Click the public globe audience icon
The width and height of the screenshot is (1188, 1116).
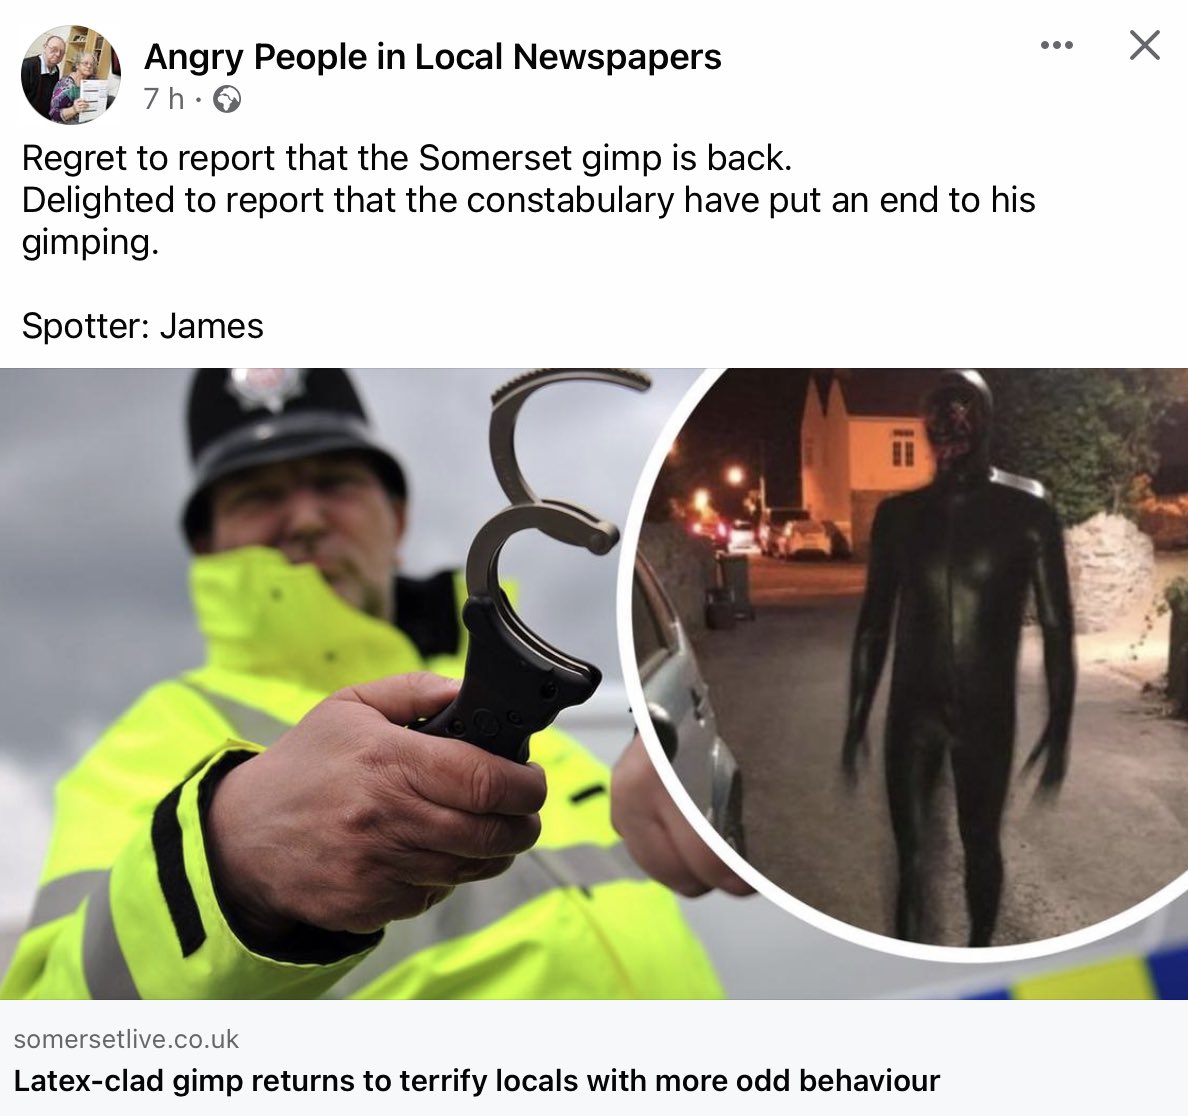(x=227, y=99)
